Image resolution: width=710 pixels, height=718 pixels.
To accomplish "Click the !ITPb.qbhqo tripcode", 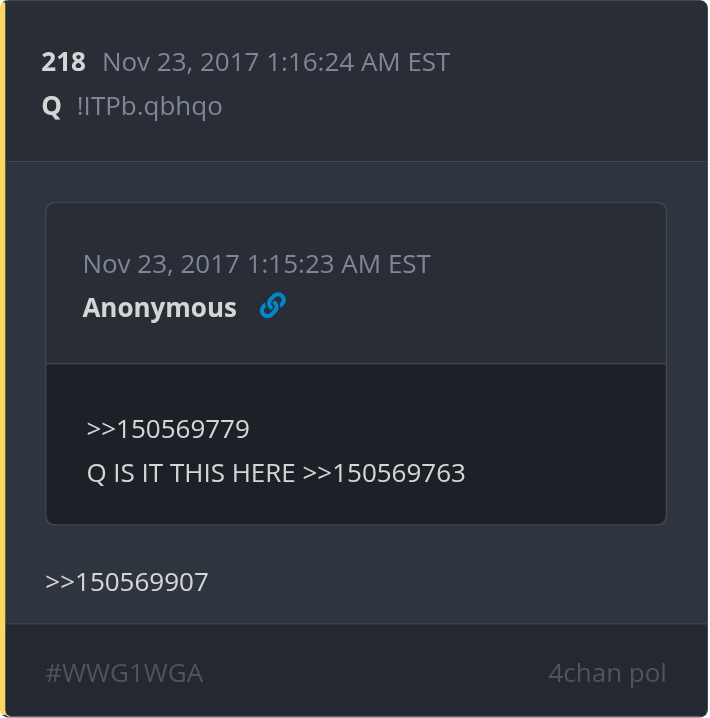I will pyautogui.click(x=150, y=106).
